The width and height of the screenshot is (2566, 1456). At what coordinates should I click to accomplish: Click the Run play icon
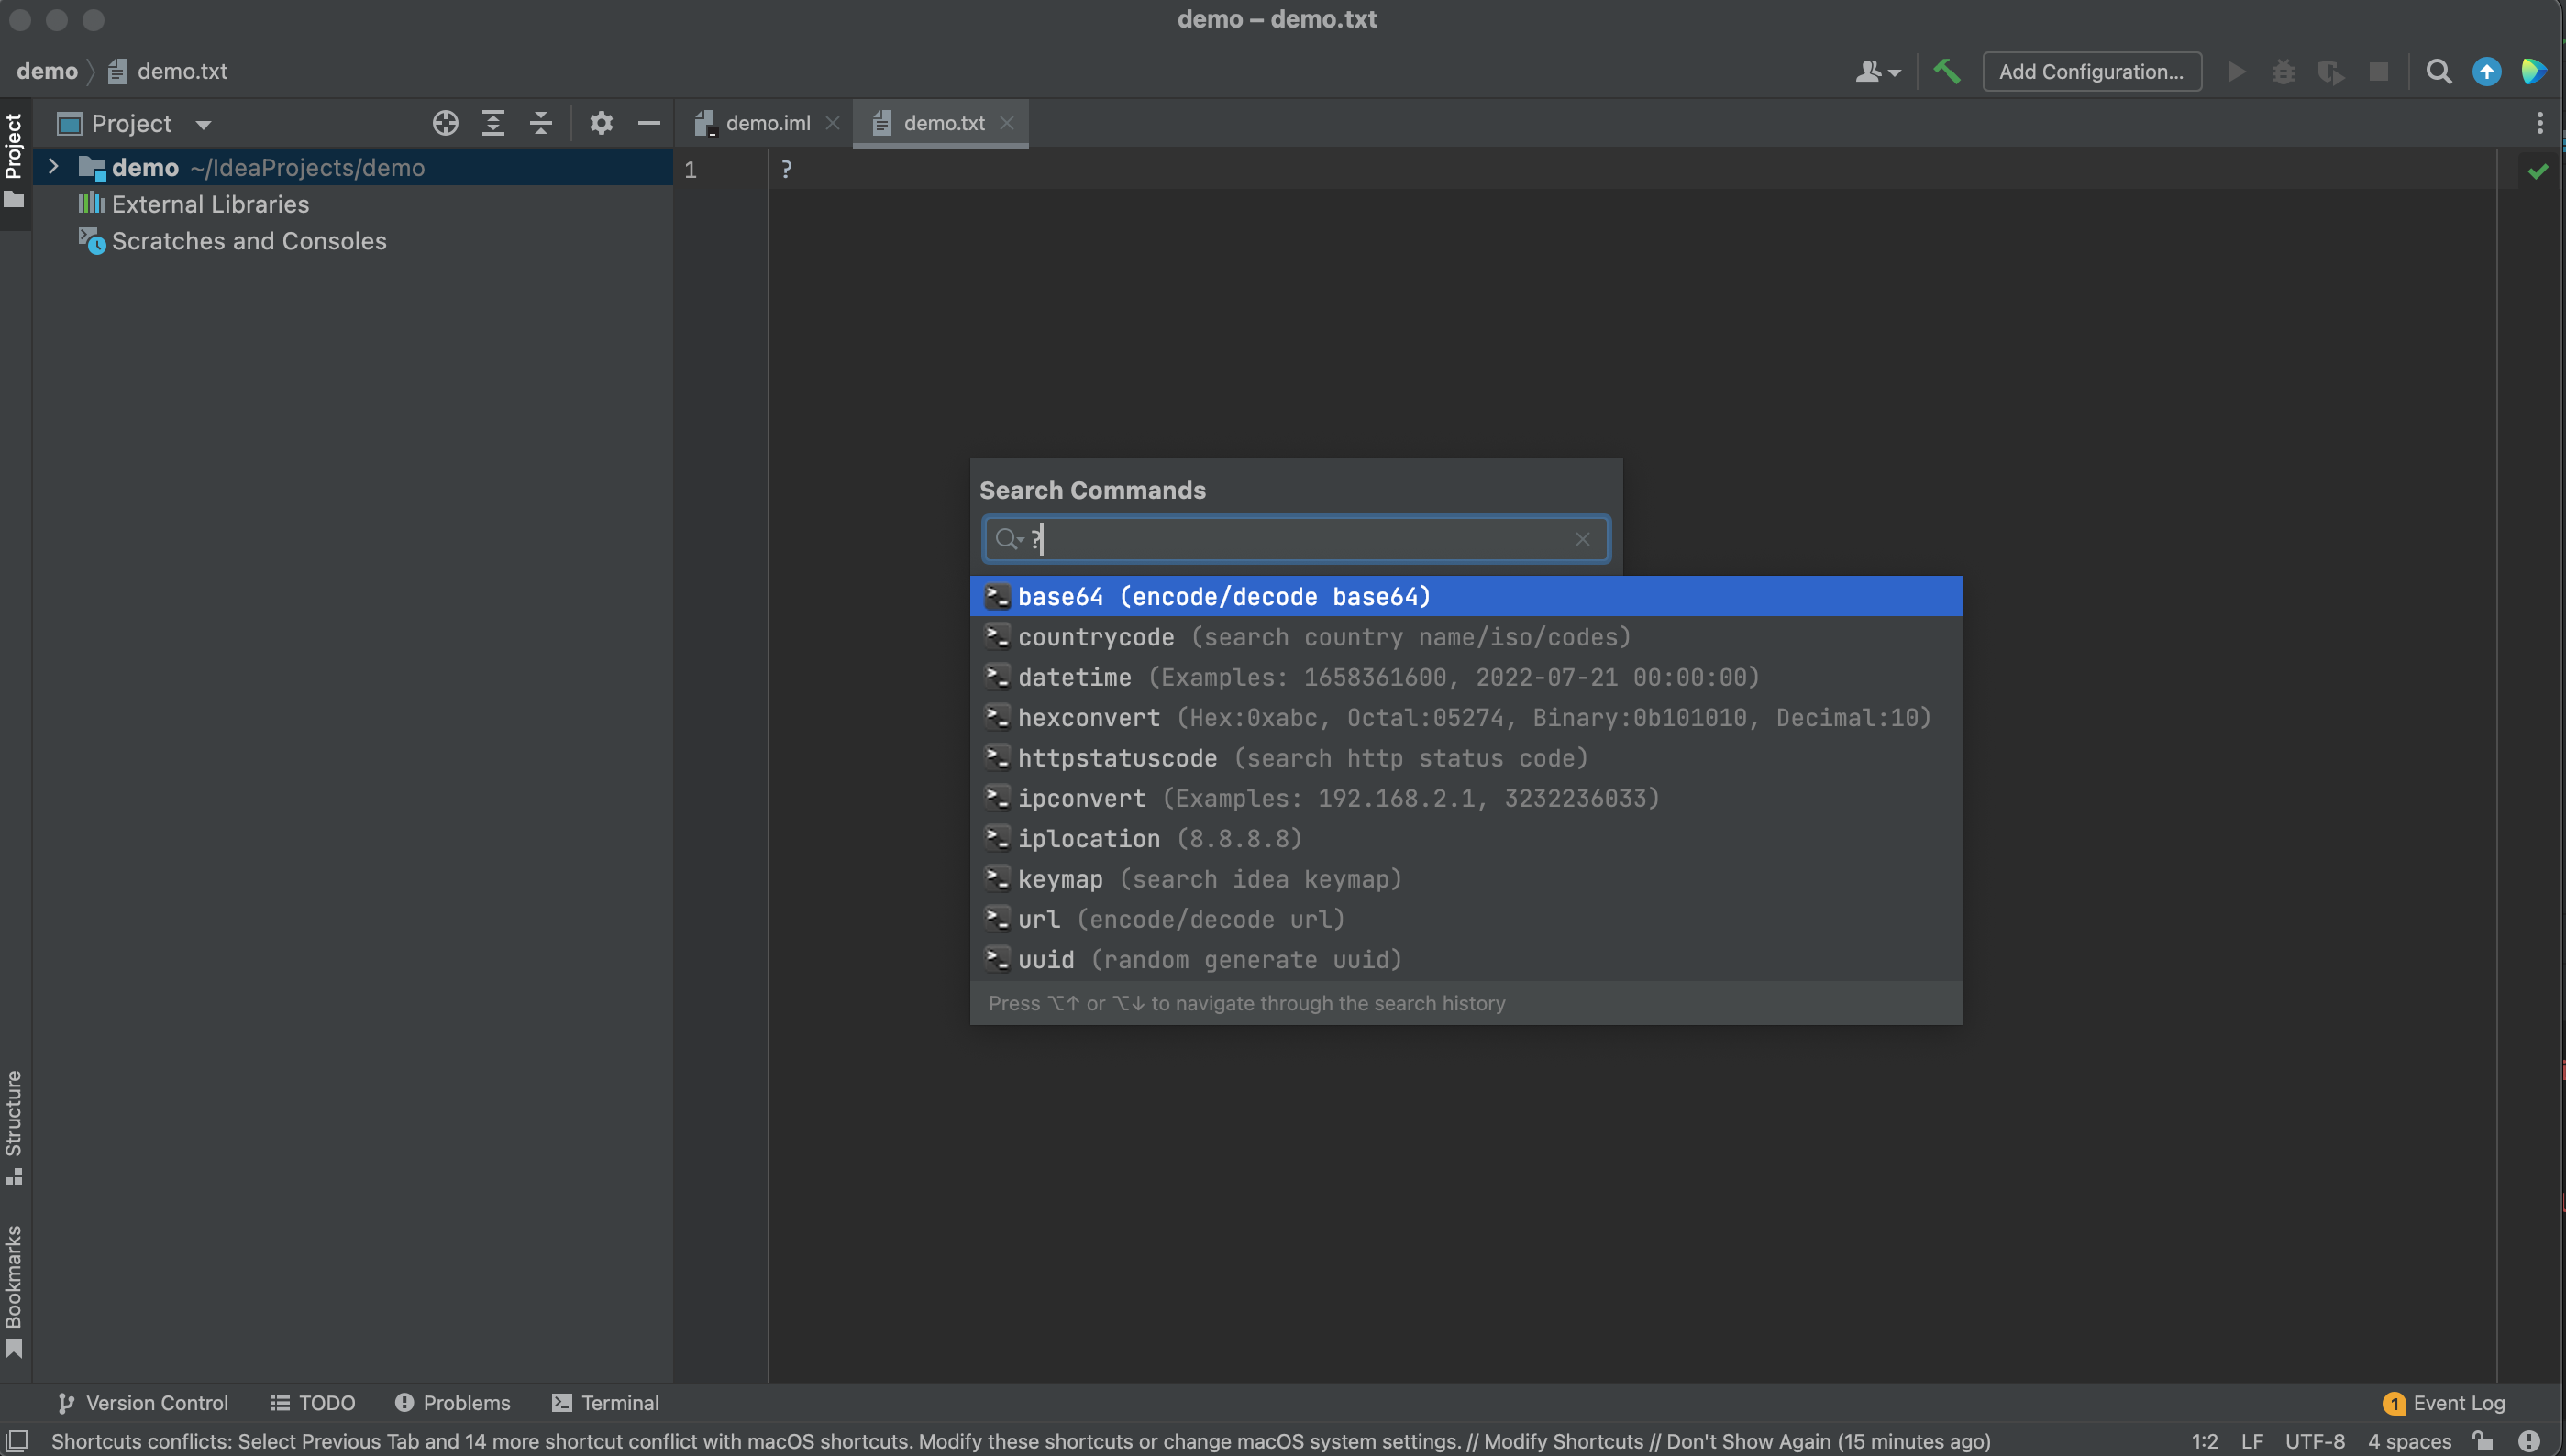point(2236,71)
